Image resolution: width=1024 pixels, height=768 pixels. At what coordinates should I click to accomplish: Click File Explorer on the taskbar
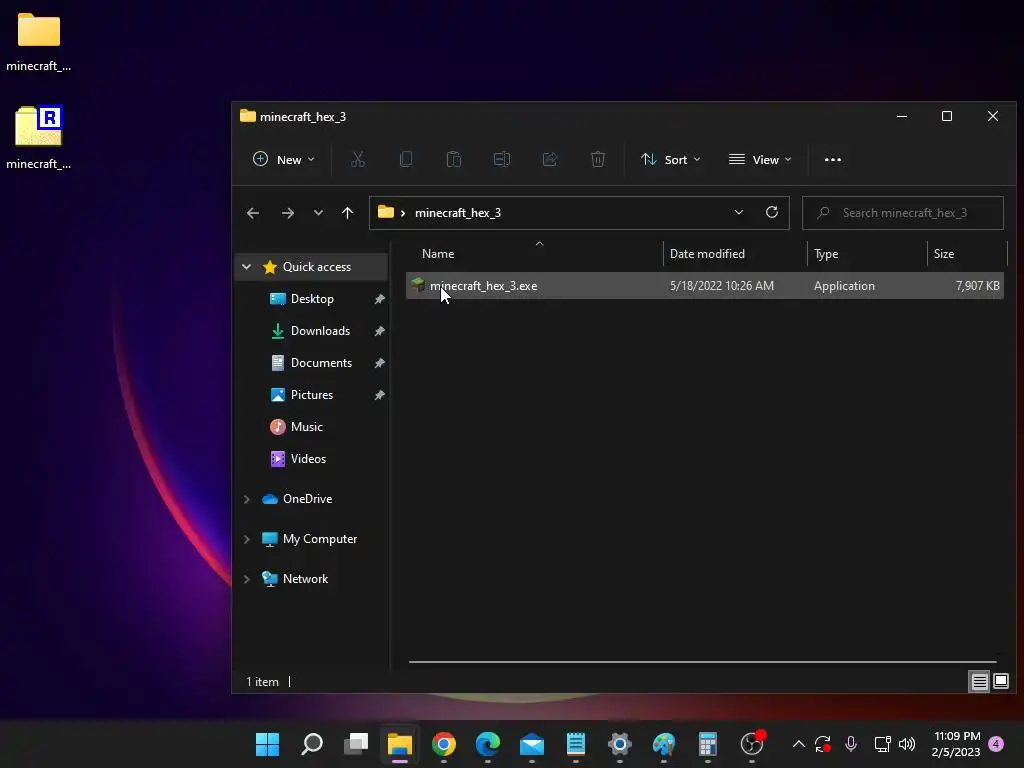400,744
